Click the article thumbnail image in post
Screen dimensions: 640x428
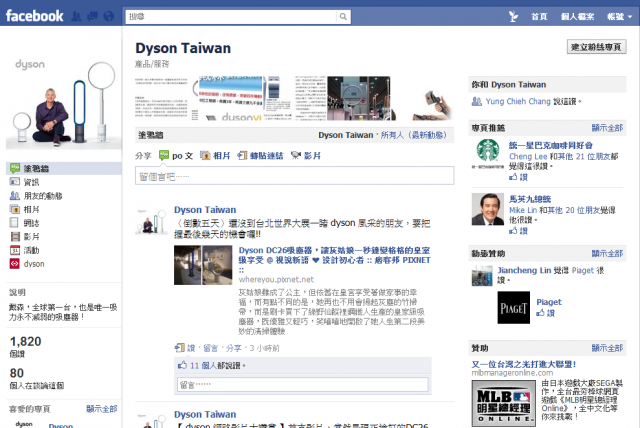[x=203, y=265]
